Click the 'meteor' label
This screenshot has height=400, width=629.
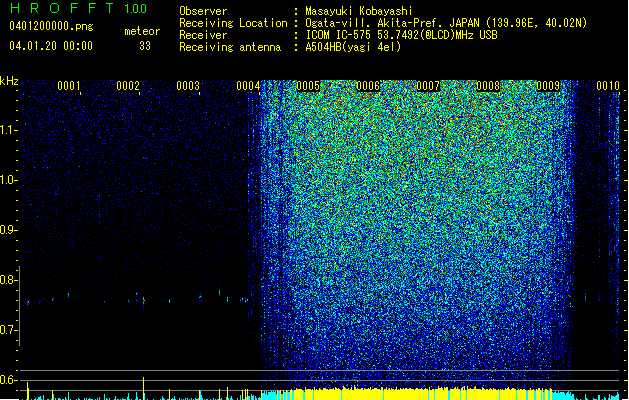click(142, 31)
